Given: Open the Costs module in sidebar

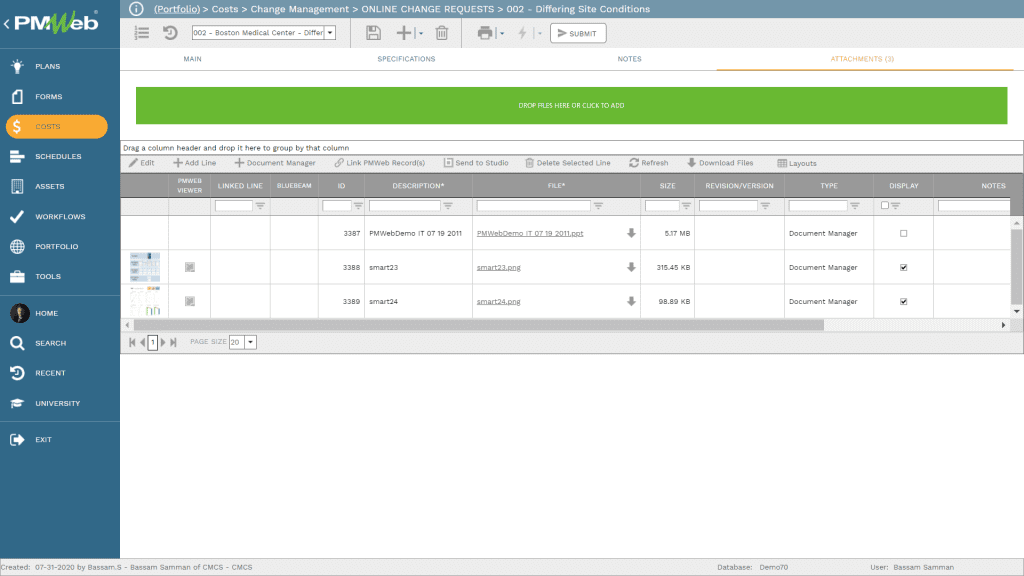Looking at the screenshot, I should coord(56,127).
